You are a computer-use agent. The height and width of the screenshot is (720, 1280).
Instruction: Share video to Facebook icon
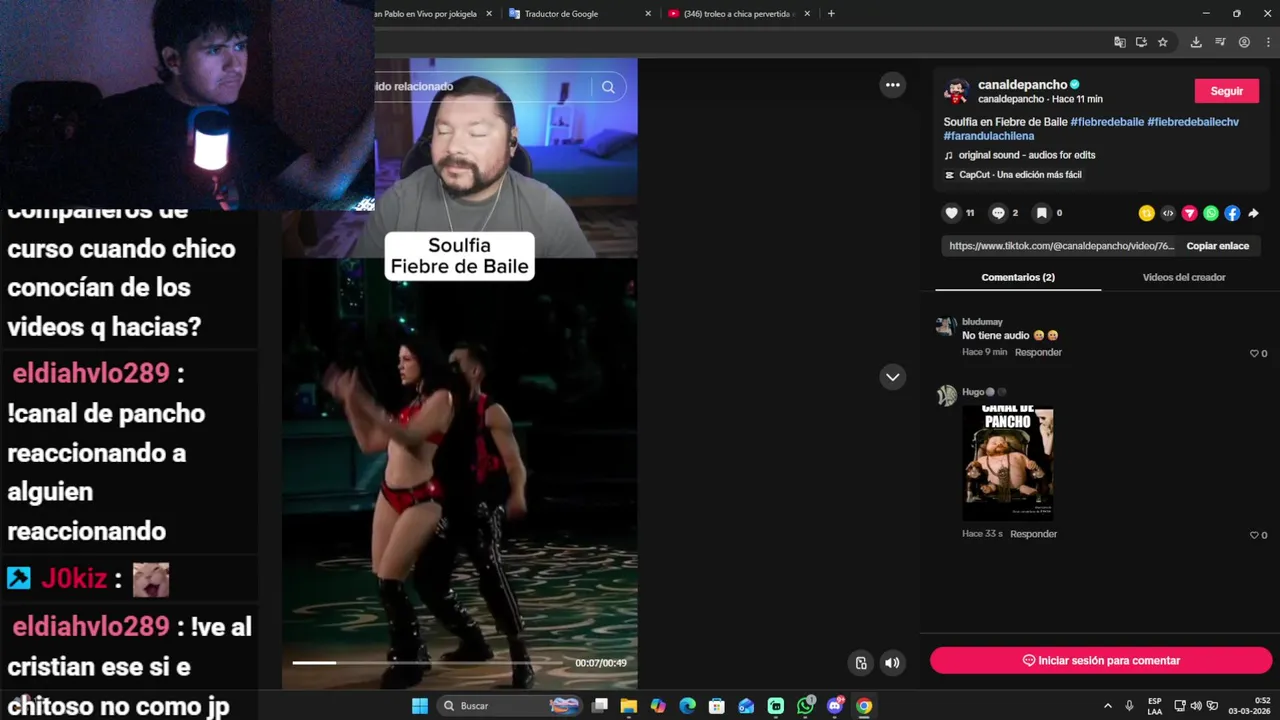pyautogui.click(x=1232, y=213)
